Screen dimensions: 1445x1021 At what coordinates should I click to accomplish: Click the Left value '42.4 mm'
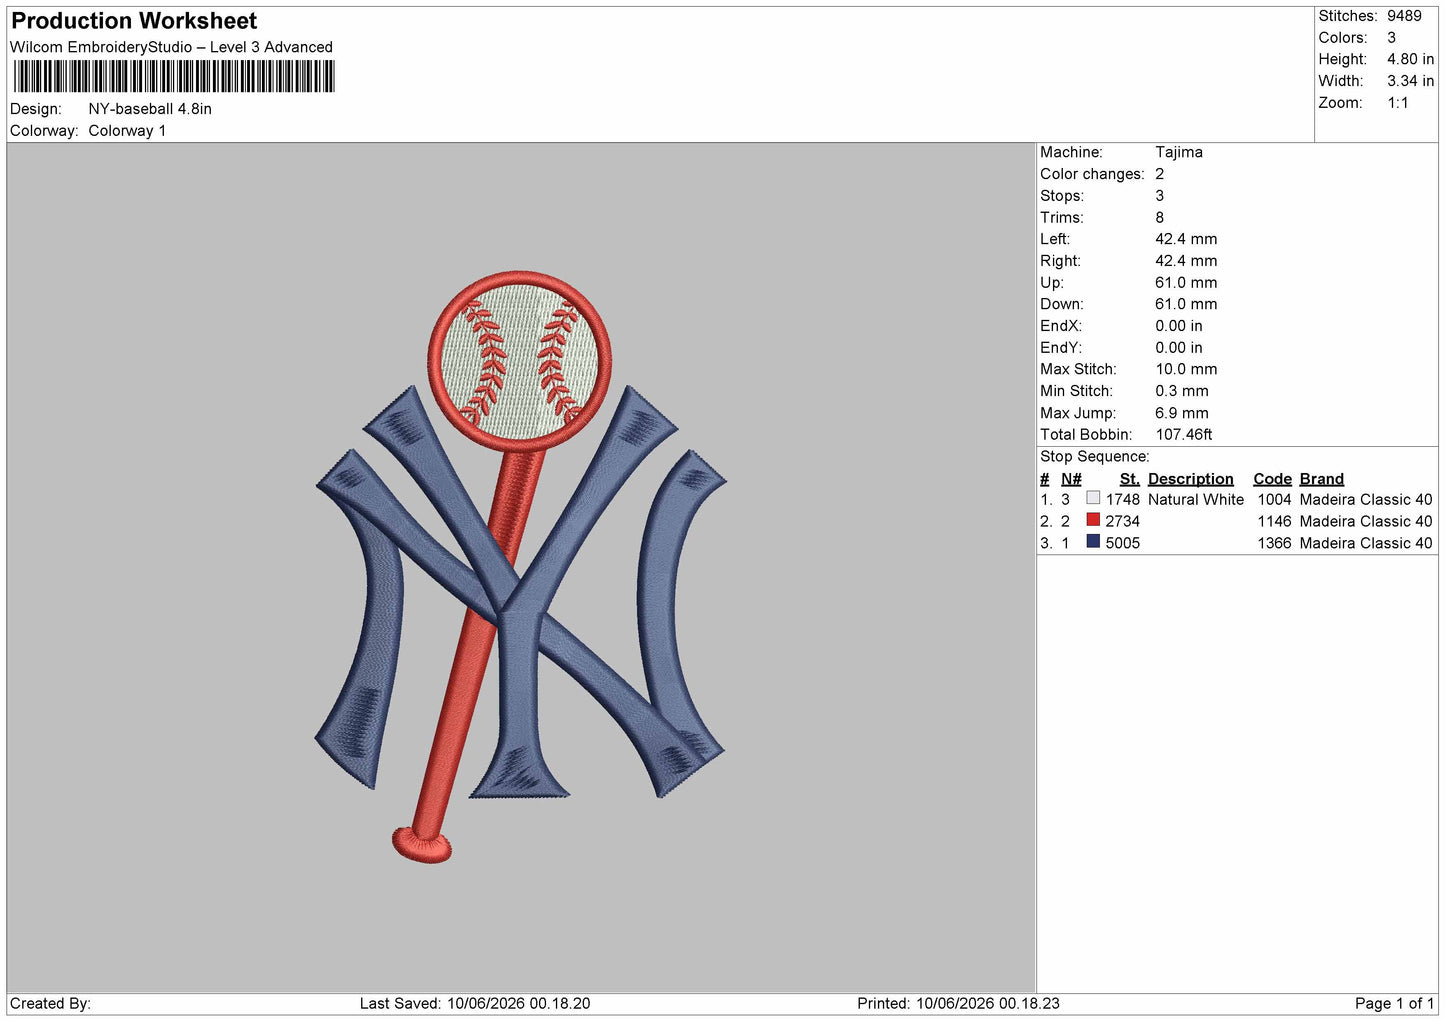tap(1186, 239)
